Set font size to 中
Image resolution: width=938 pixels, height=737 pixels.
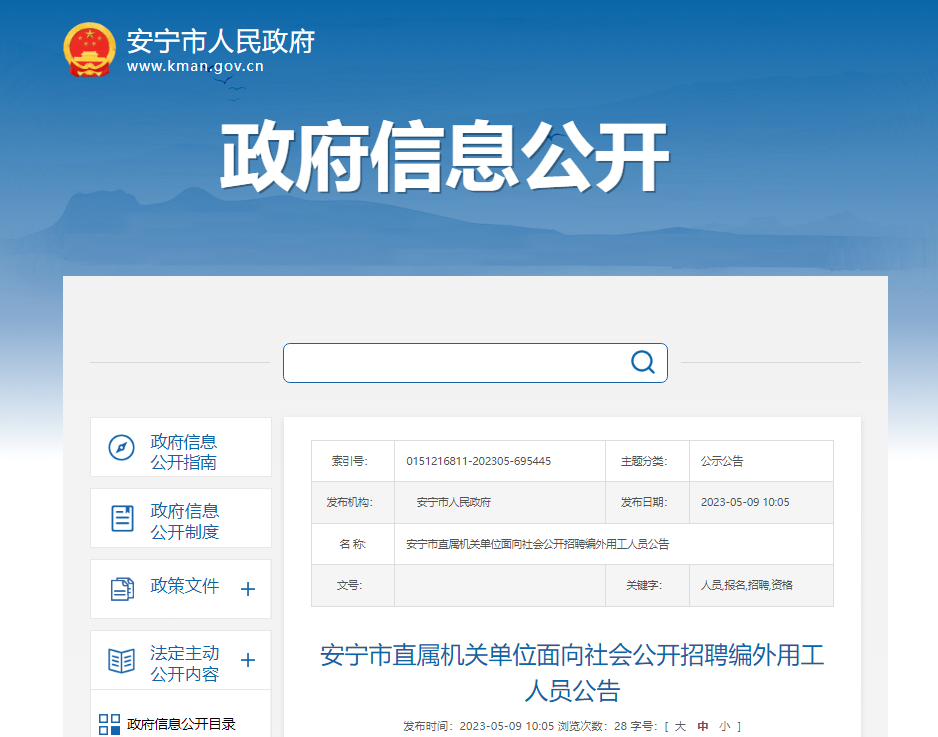coord(702,726)
